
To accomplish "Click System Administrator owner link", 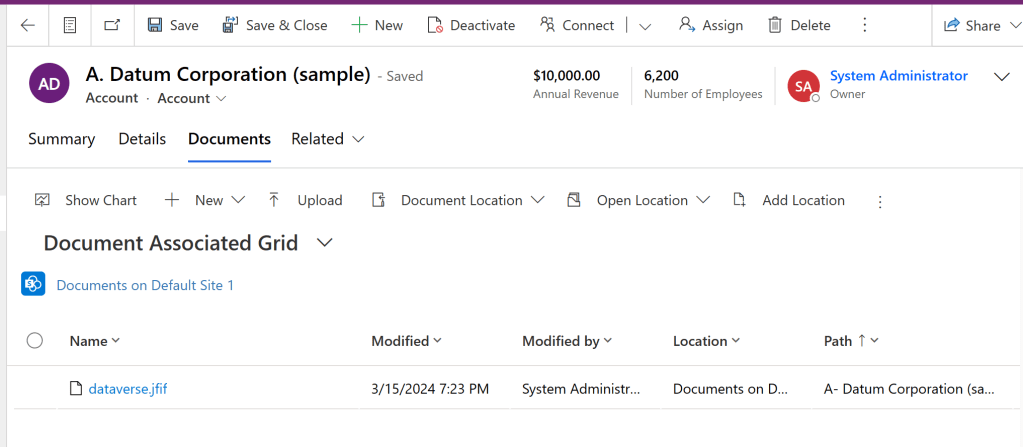I will click(898, 76).
